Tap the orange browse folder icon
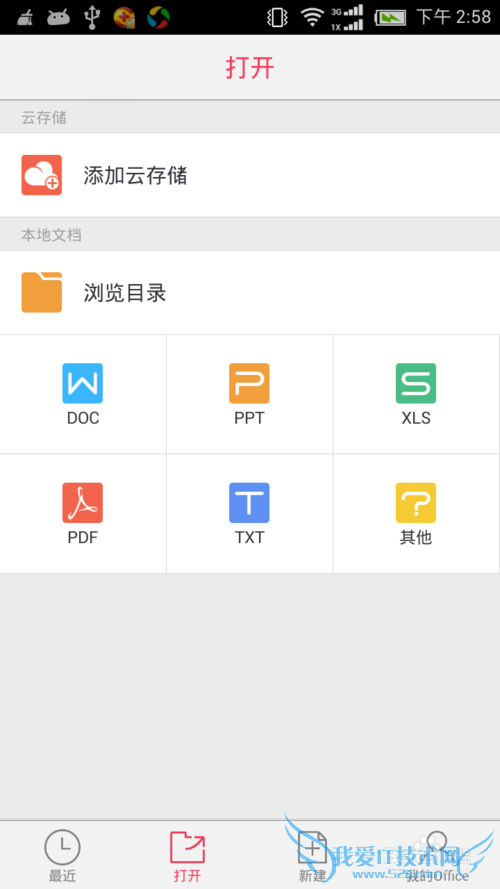The image size is (500, 889). [x=41, y=292]
